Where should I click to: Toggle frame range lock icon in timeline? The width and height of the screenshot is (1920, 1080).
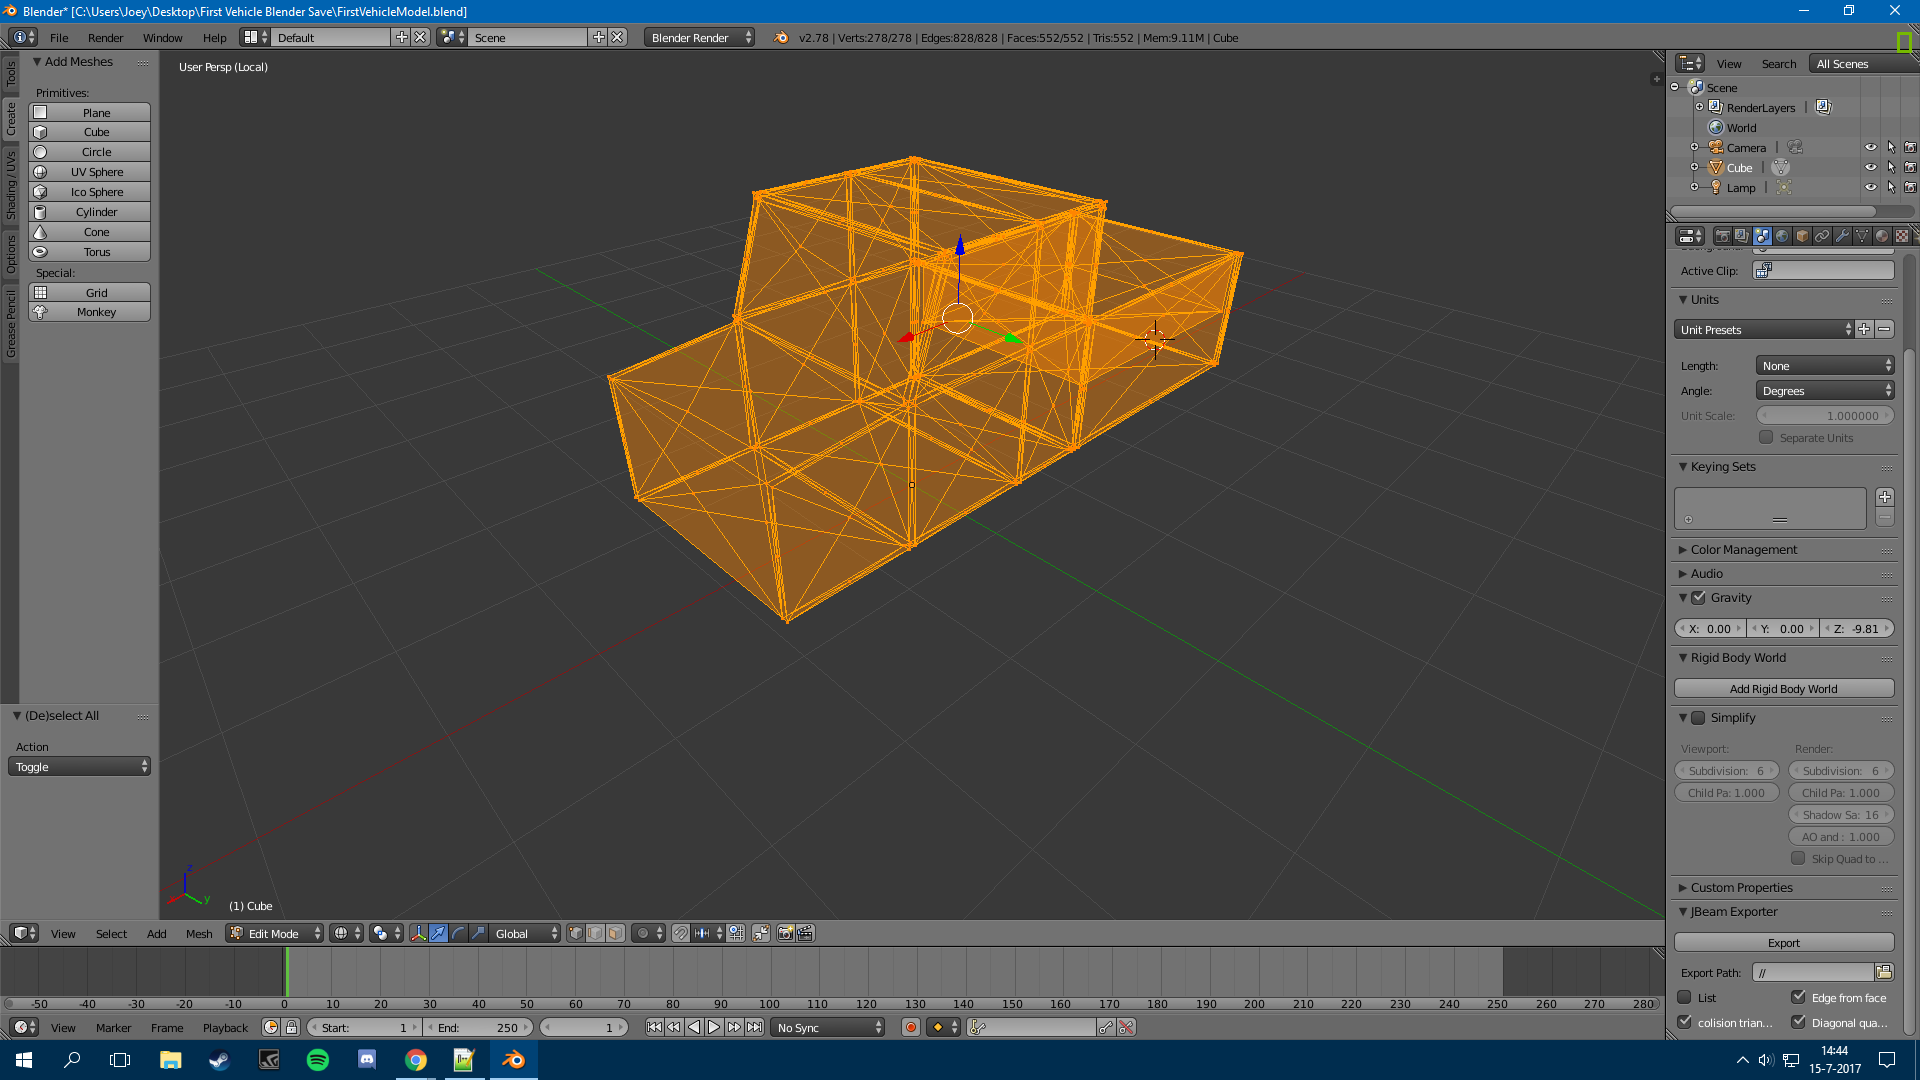click(x=291, y=1027)
